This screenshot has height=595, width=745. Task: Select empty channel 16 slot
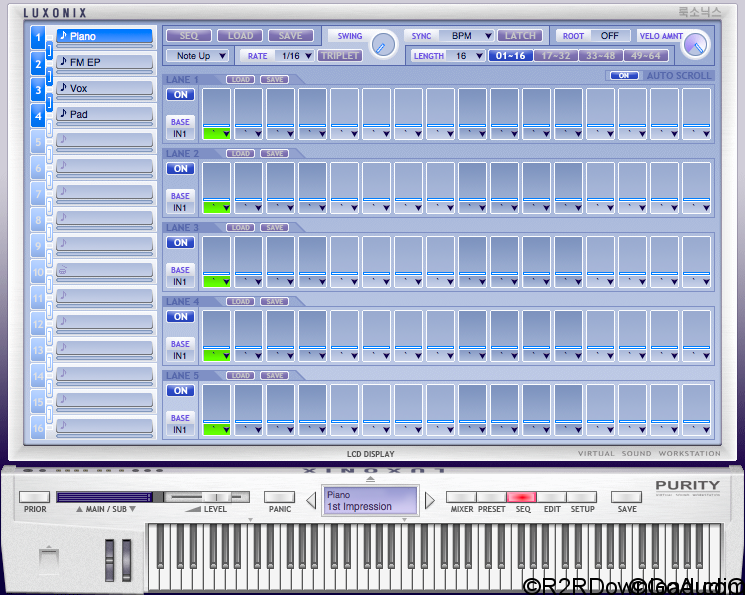[x=105, y=427]
